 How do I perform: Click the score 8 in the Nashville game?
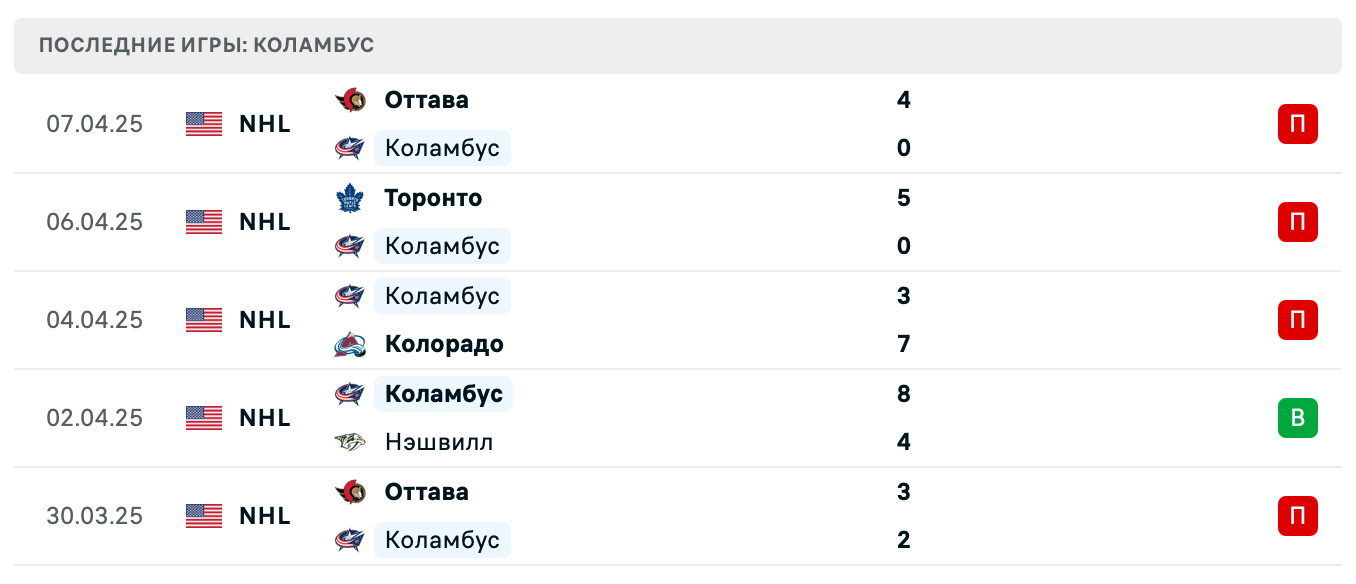tap(903, 393)
